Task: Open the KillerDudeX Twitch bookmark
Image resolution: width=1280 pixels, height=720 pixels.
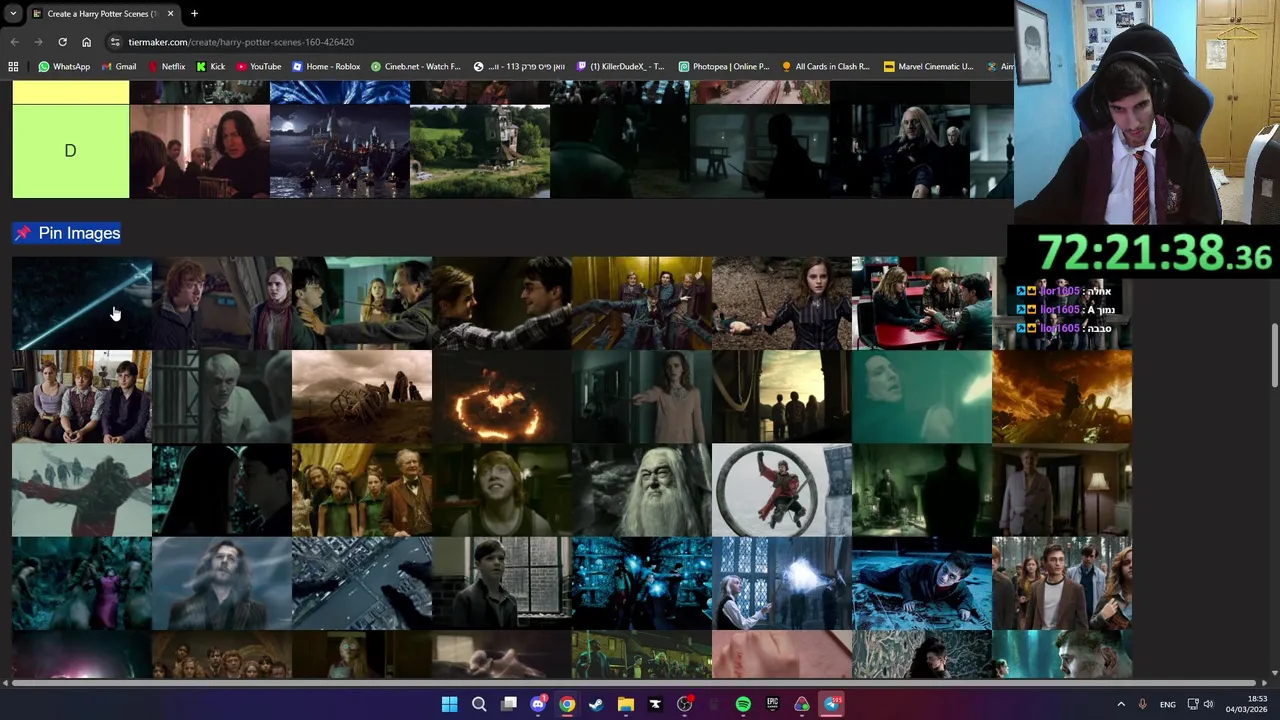Action: [620, 66]
